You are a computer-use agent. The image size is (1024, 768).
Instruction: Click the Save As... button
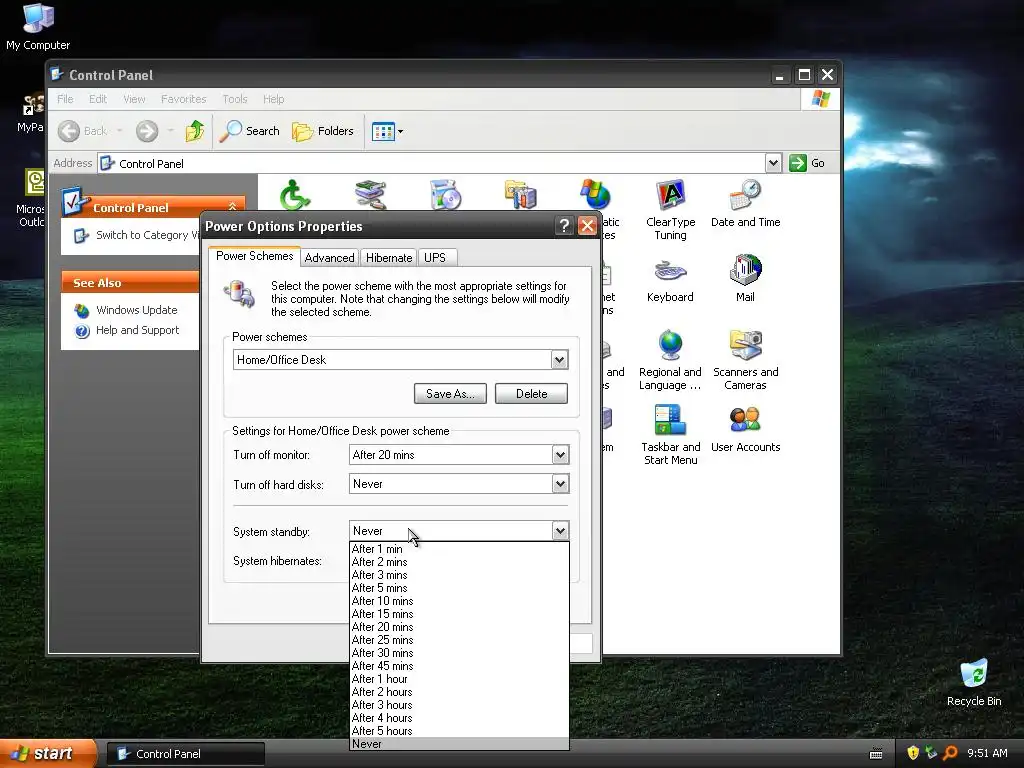point(450,394)
